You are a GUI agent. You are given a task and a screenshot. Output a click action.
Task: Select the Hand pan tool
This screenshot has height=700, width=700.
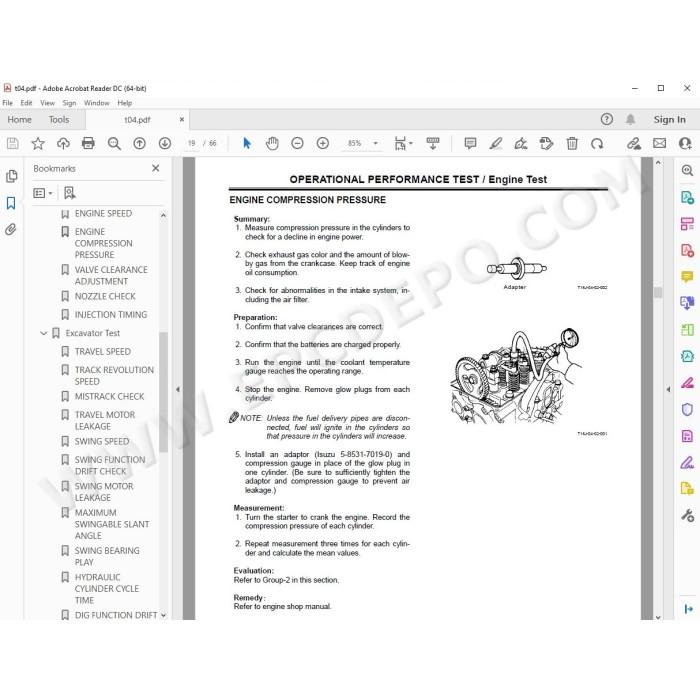pyautogui.click(x=272, y=143)
